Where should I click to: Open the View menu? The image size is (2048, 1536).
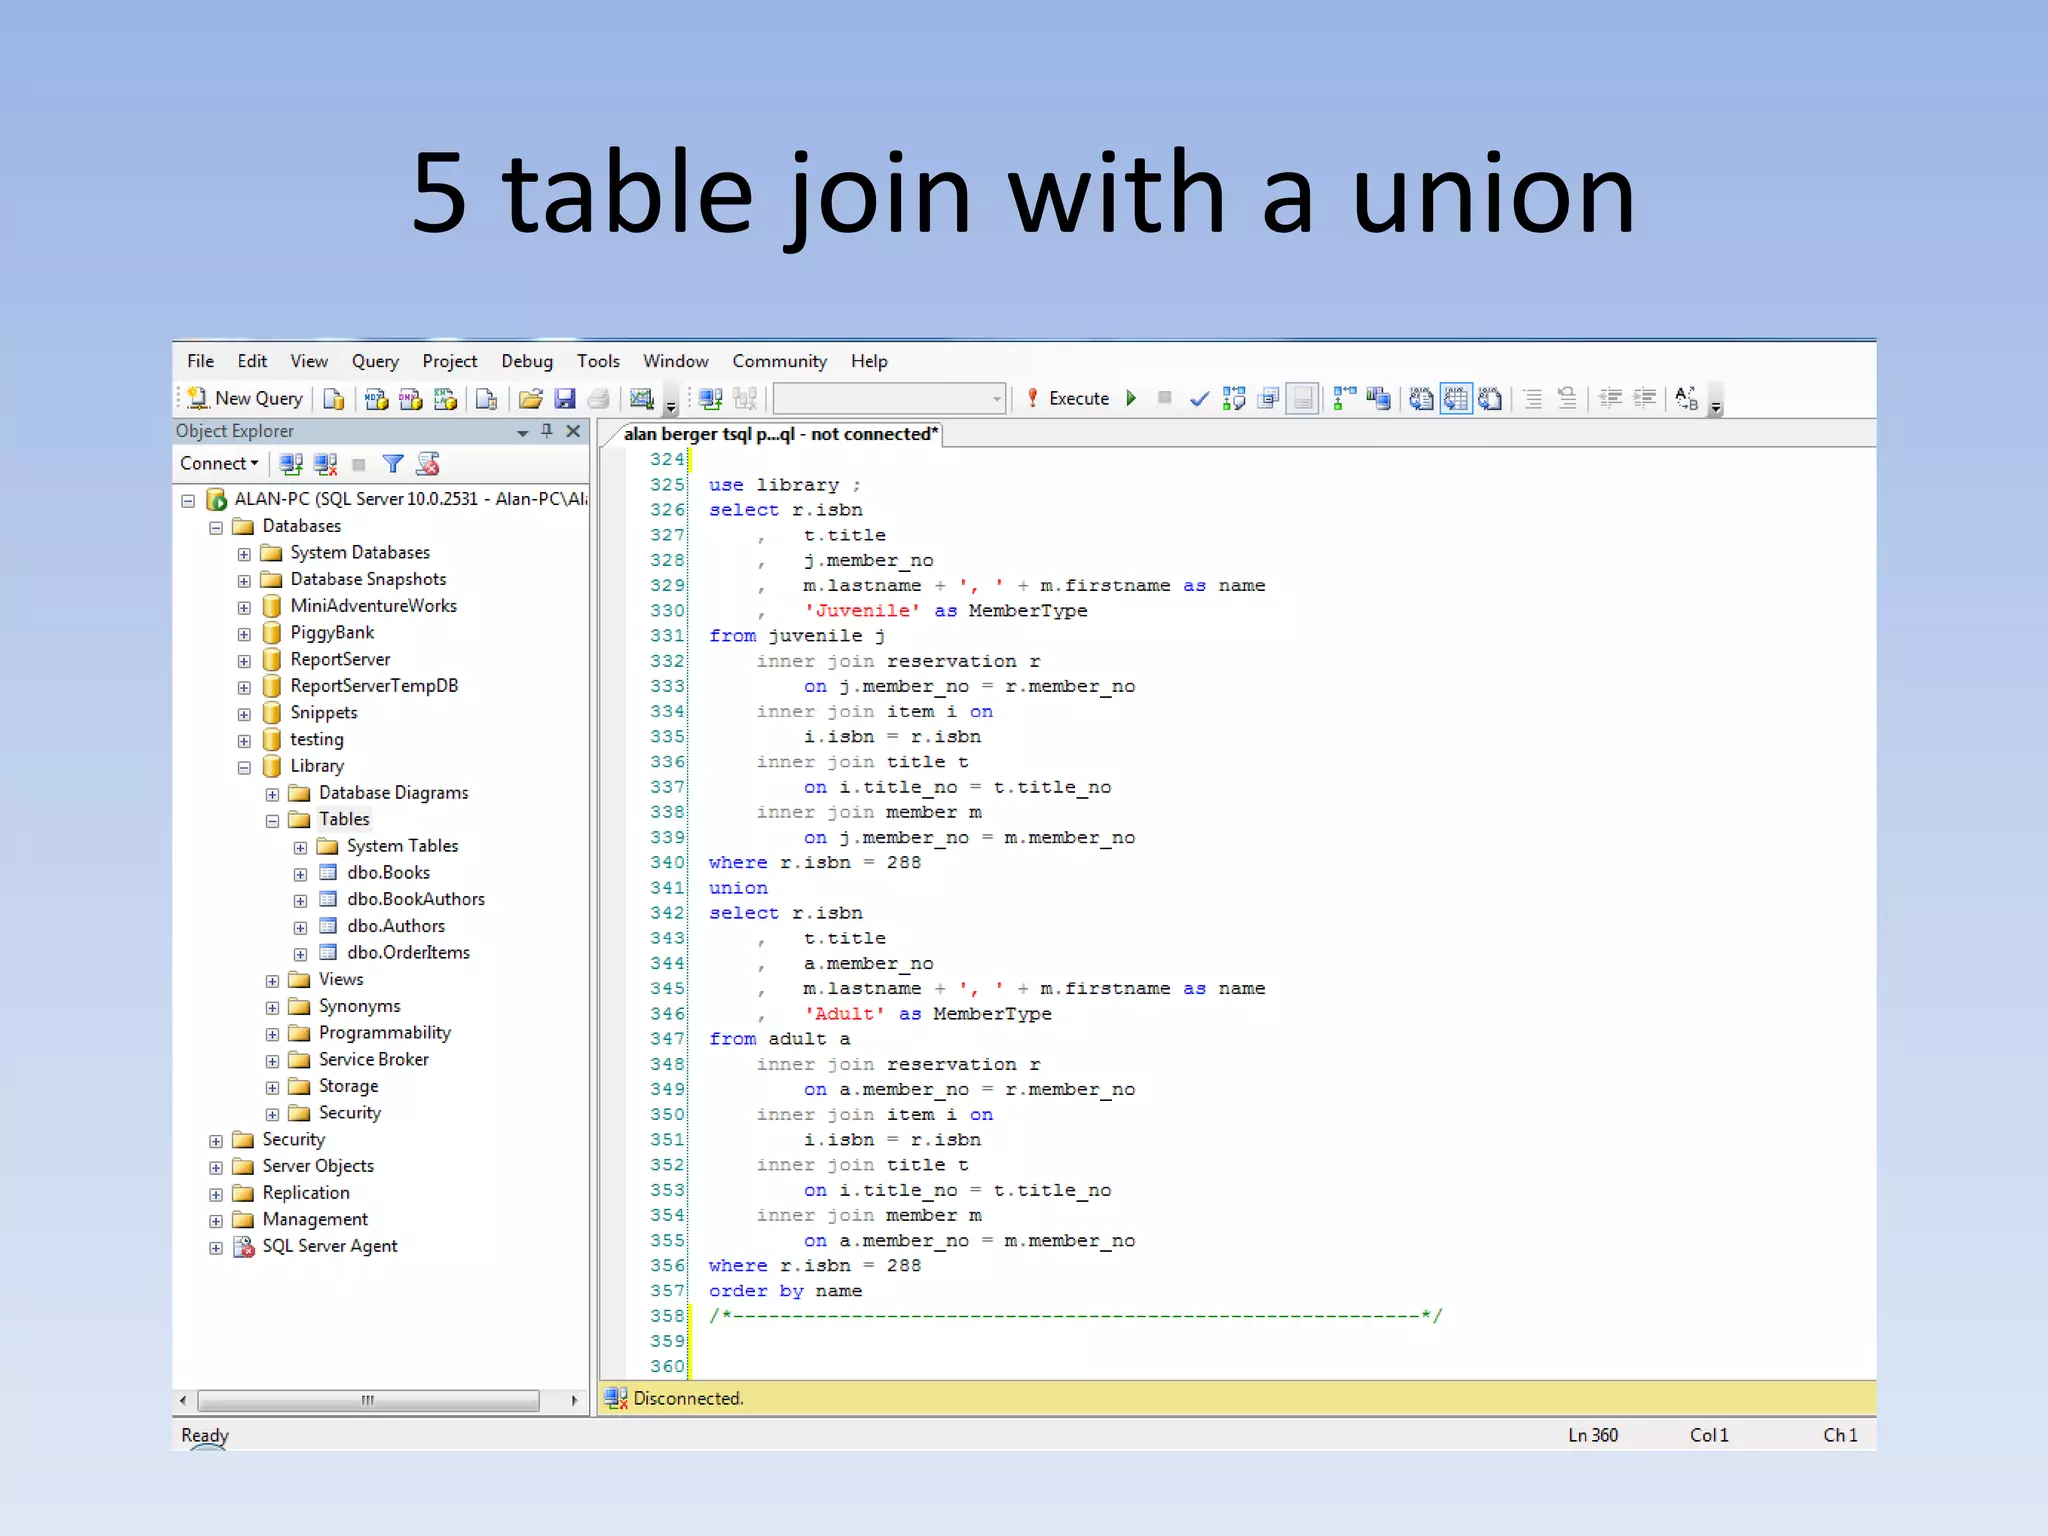(309, 361)
